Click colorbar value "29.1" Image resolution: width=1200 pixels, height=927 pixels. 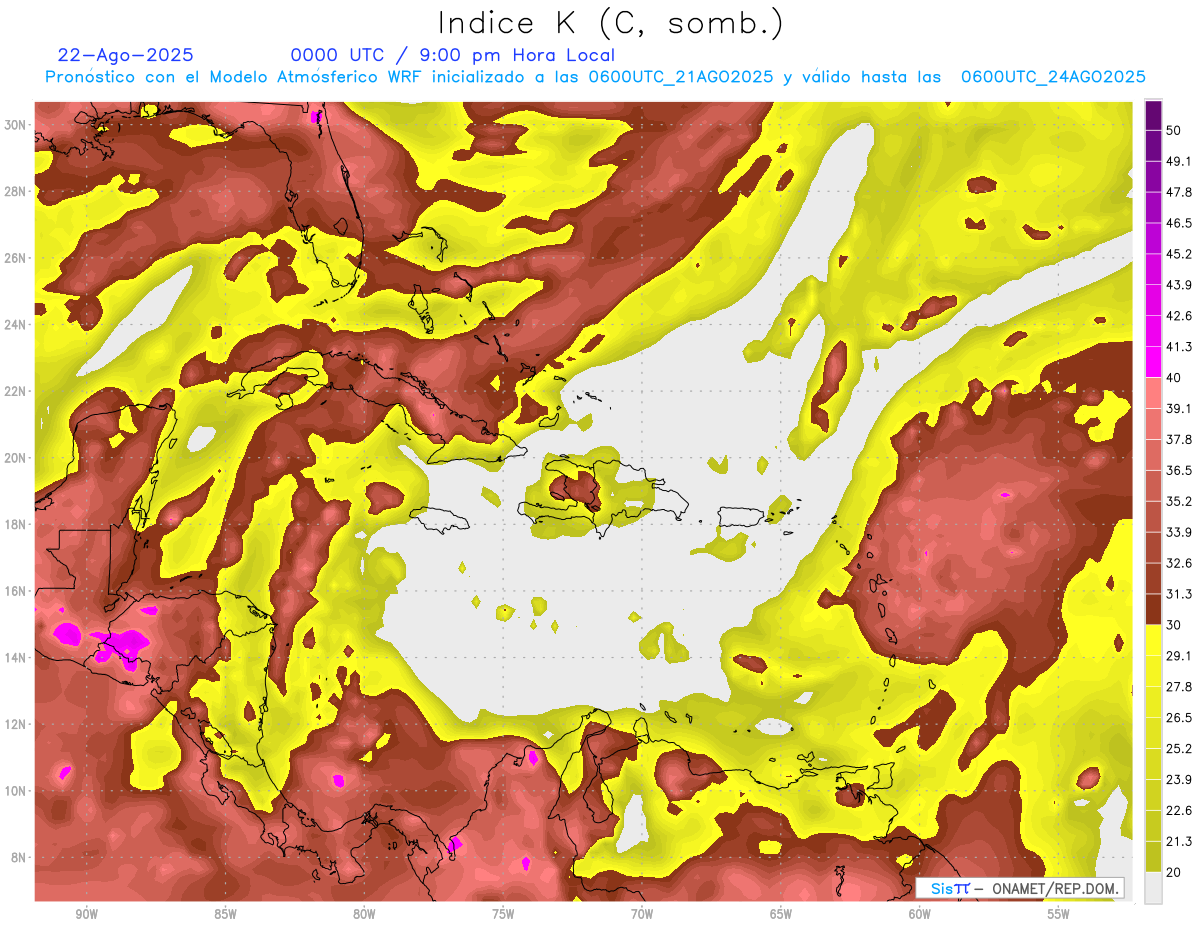point(1179,656)
